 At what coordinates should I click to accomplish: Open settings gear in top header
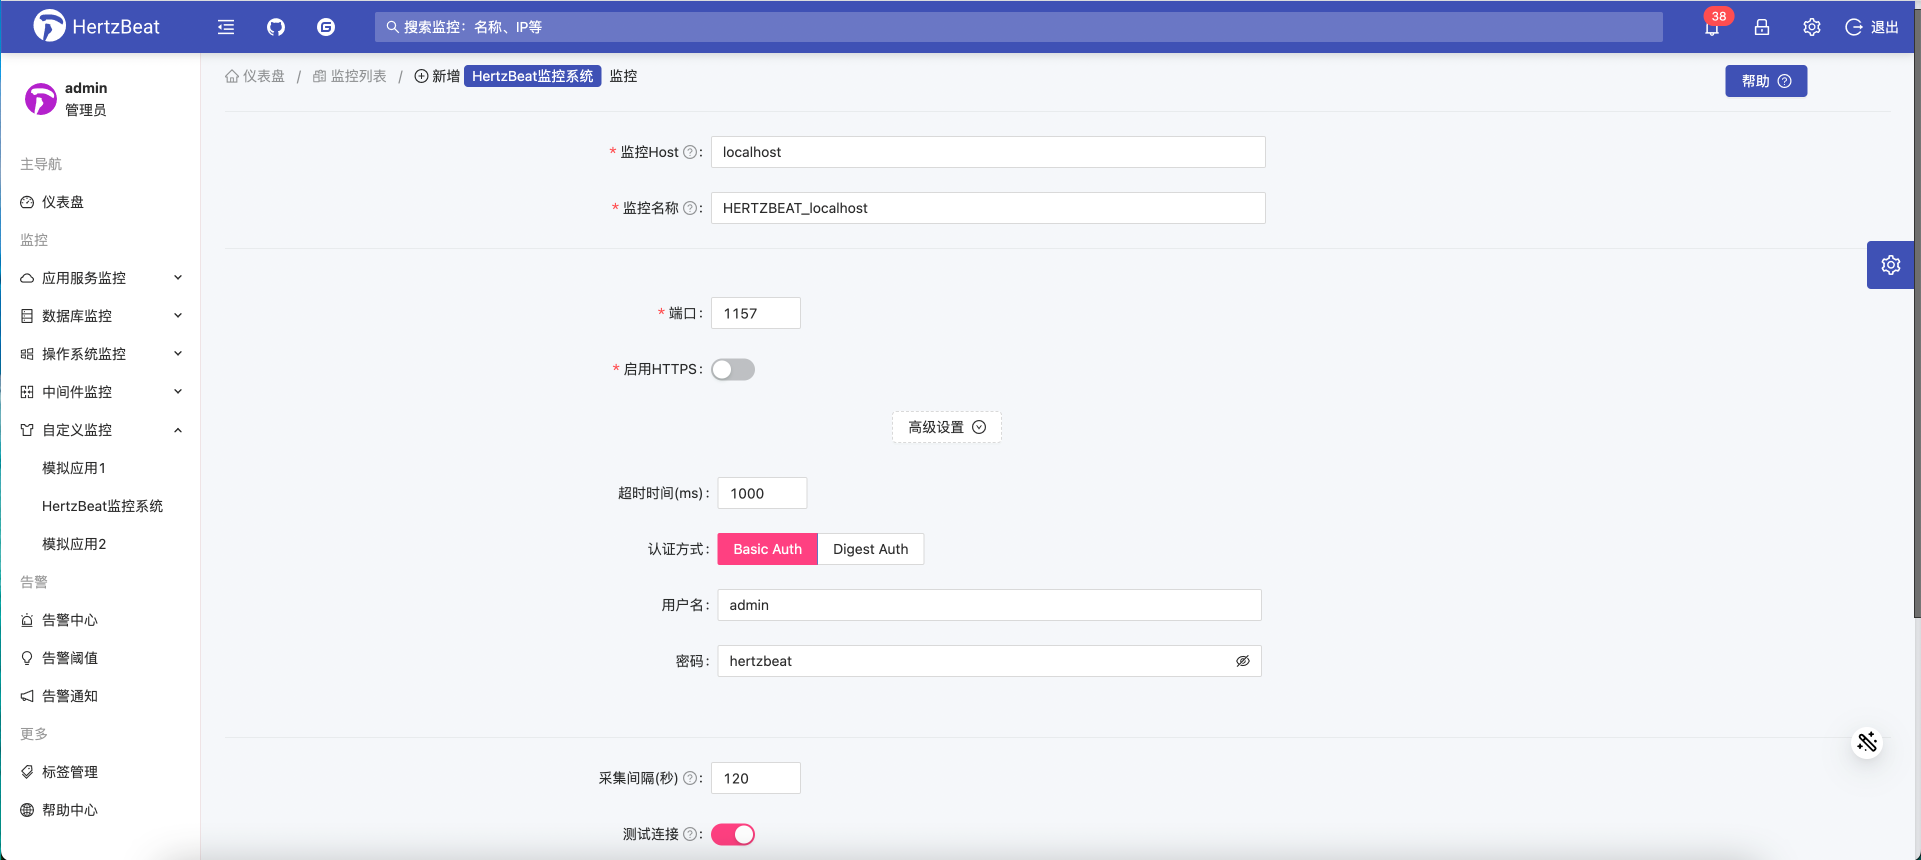[x=1812, y=27]
